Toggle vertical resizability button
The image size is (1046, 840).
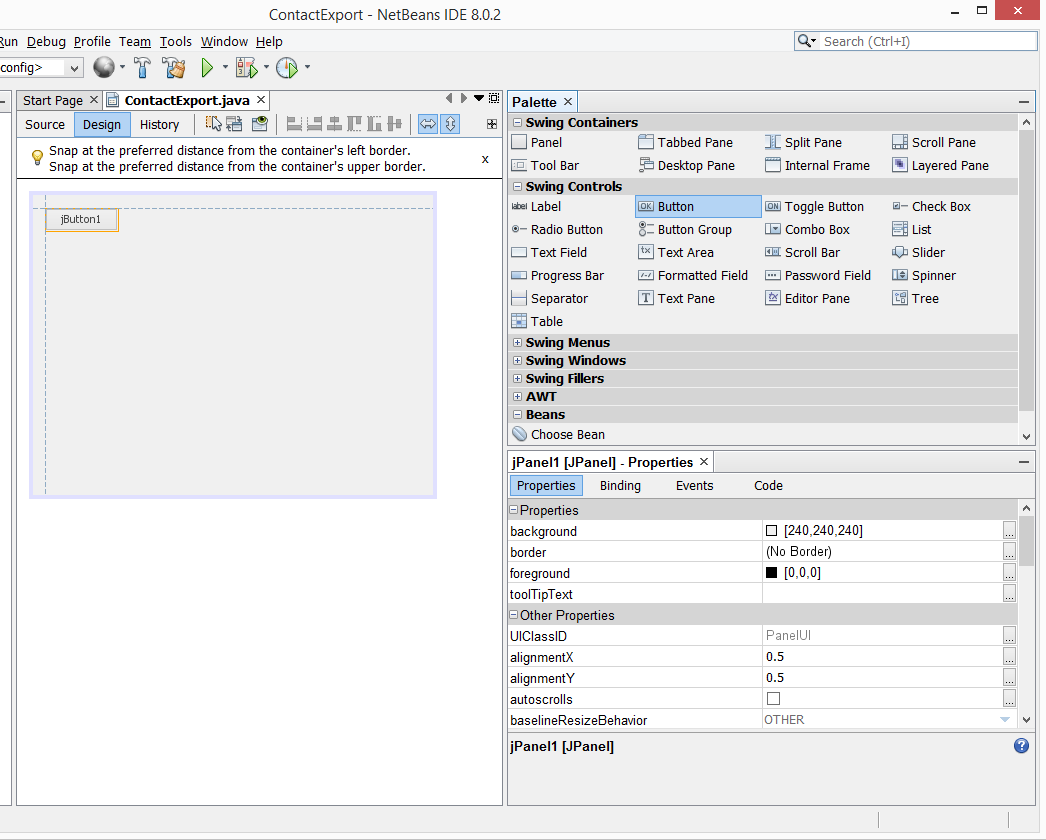(x=450, y=124)
